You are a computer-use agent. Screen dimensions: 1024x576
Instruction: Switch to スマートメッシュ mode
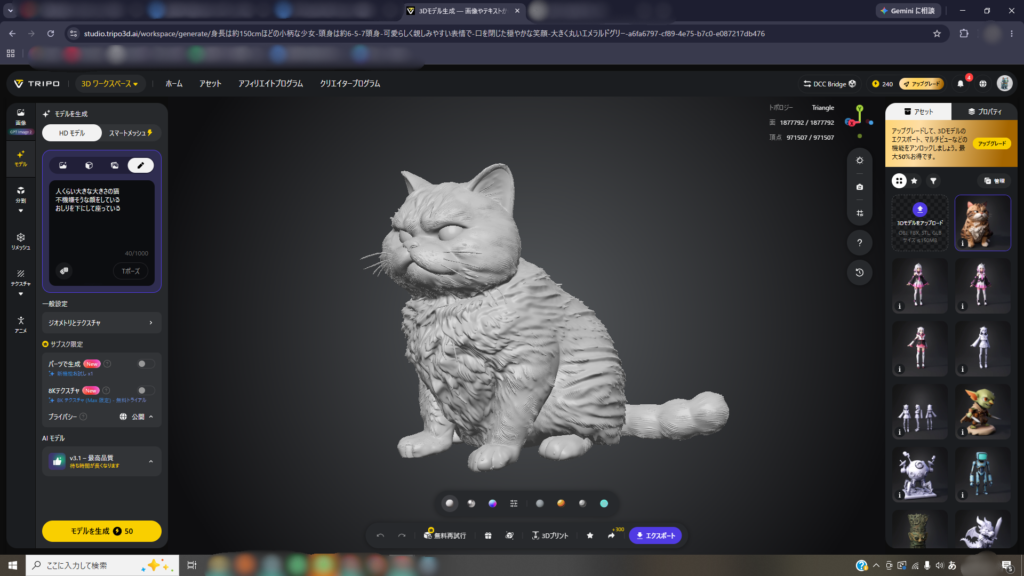(x=131, y=133)
